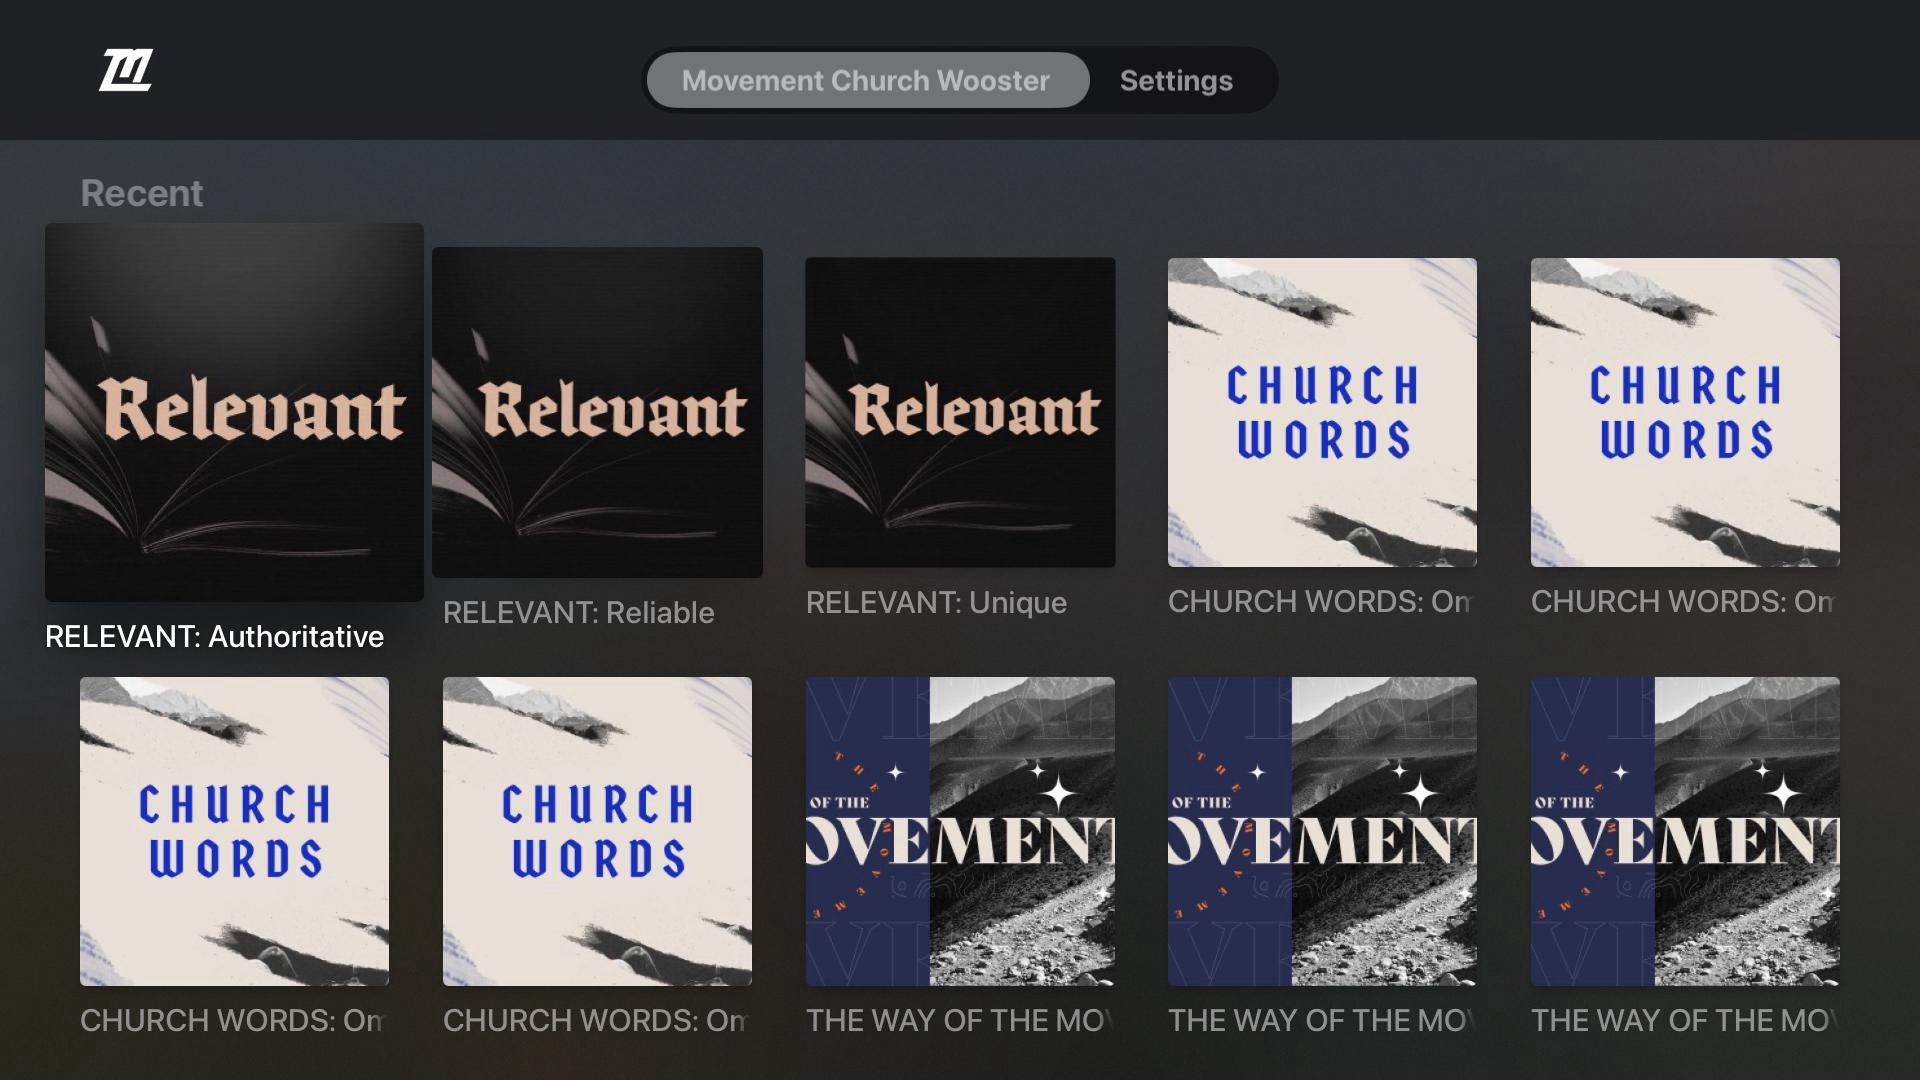The image size is (1920, 1080).
Task: Click the last top-row CHURCH WORDS caption
Action: coord(1682,602)
